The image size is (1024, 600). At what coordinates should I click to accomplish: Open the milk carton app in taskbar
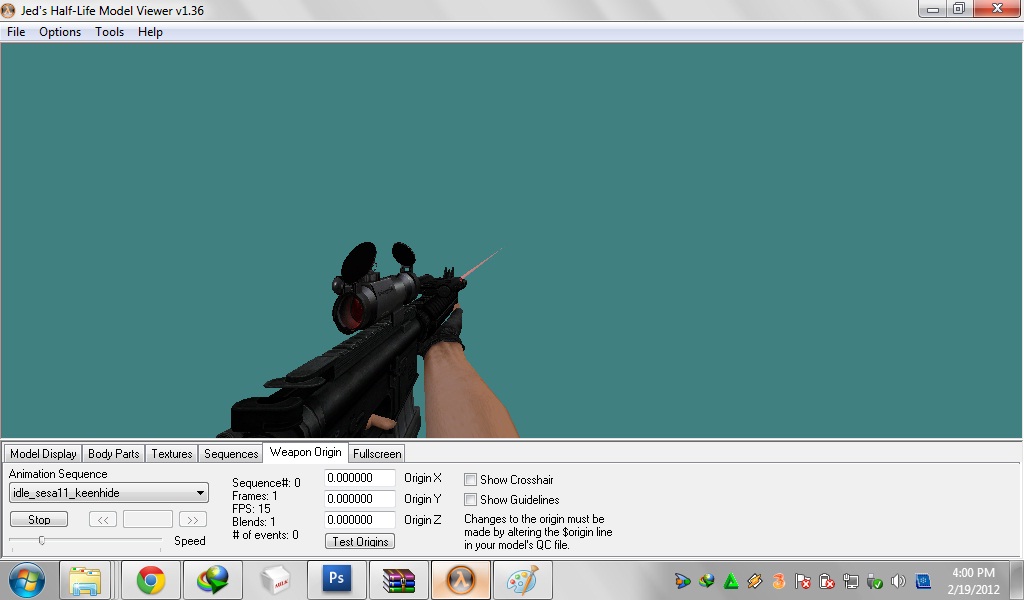click(275, 580)
